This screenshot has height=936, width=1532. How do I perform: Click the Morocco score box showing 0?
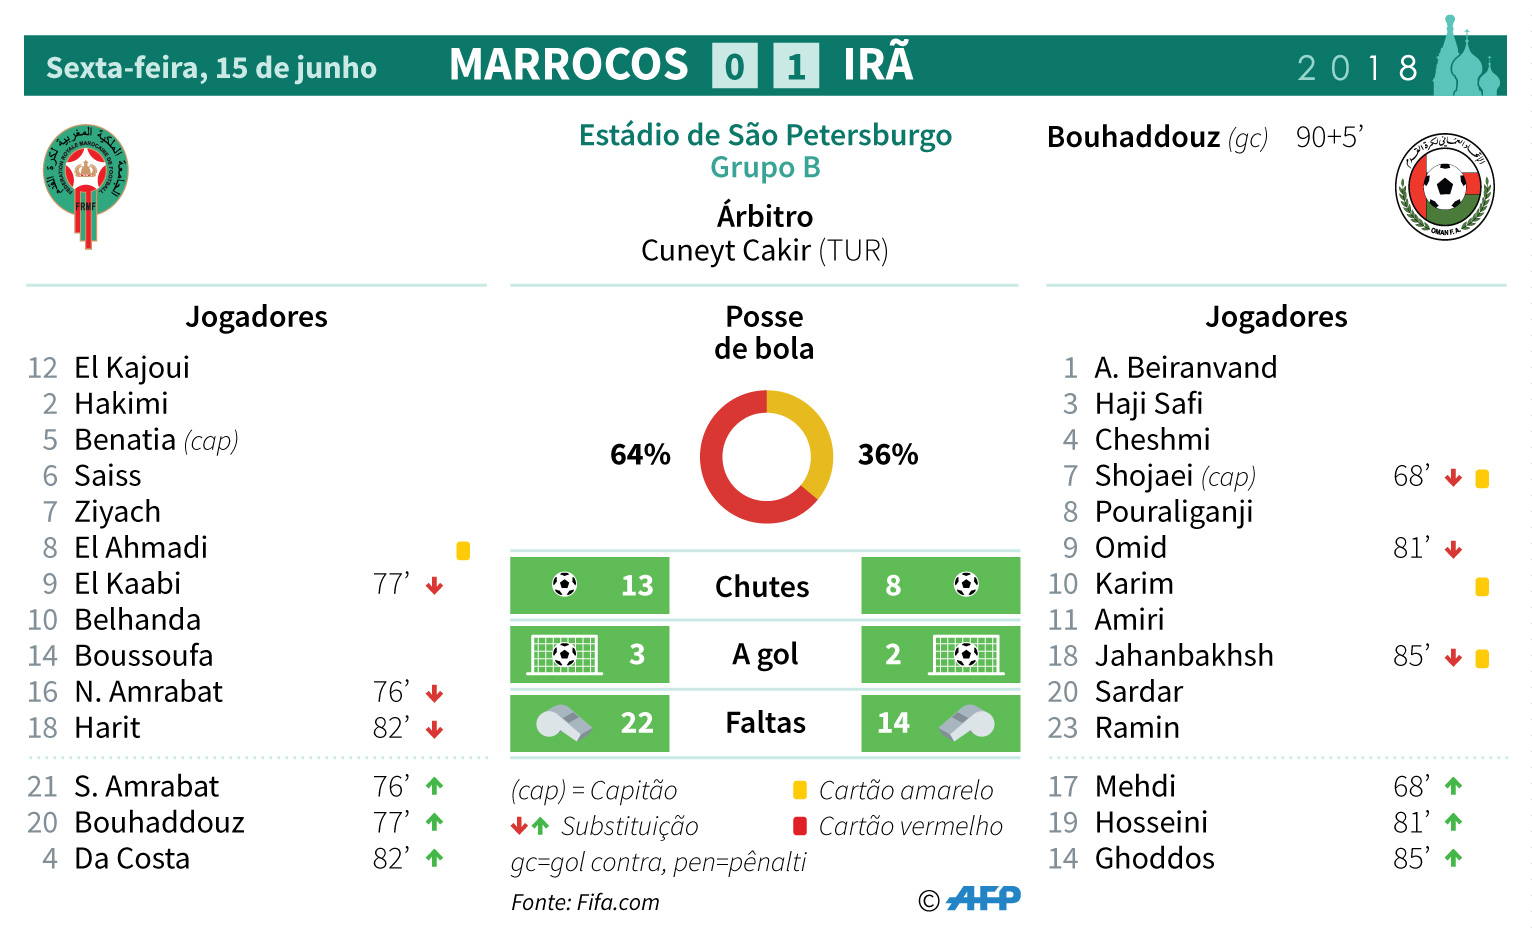pos(734,66)
